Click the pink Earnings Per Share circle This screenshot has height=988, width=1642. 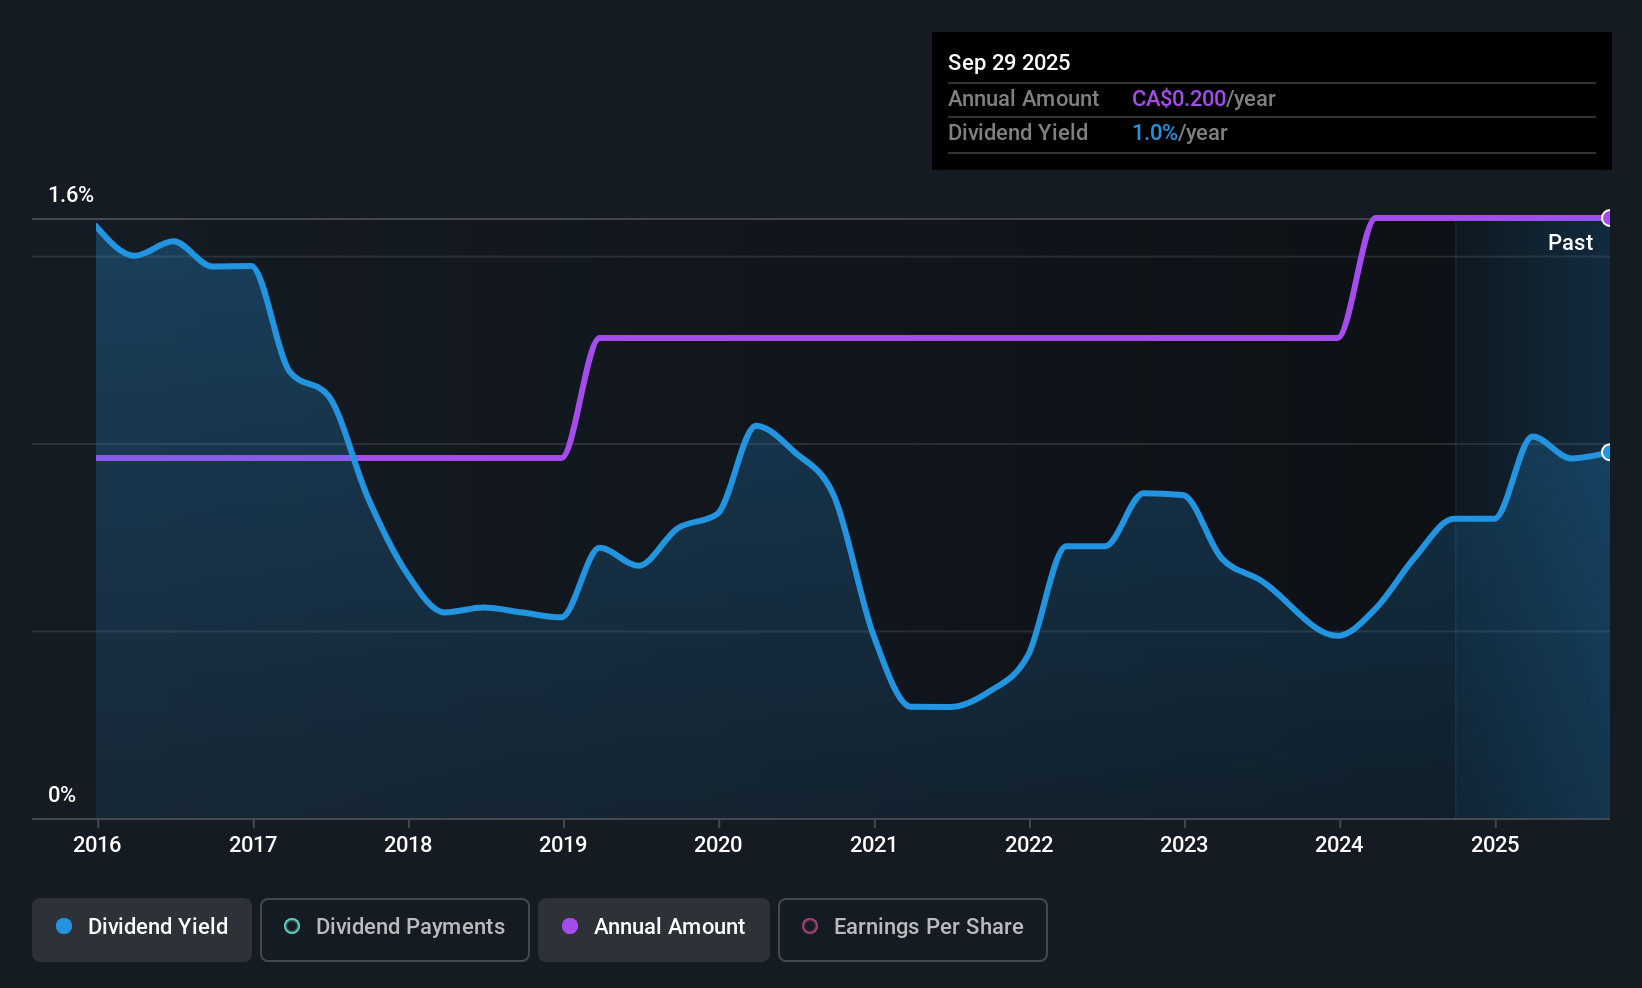click(810, 926)
